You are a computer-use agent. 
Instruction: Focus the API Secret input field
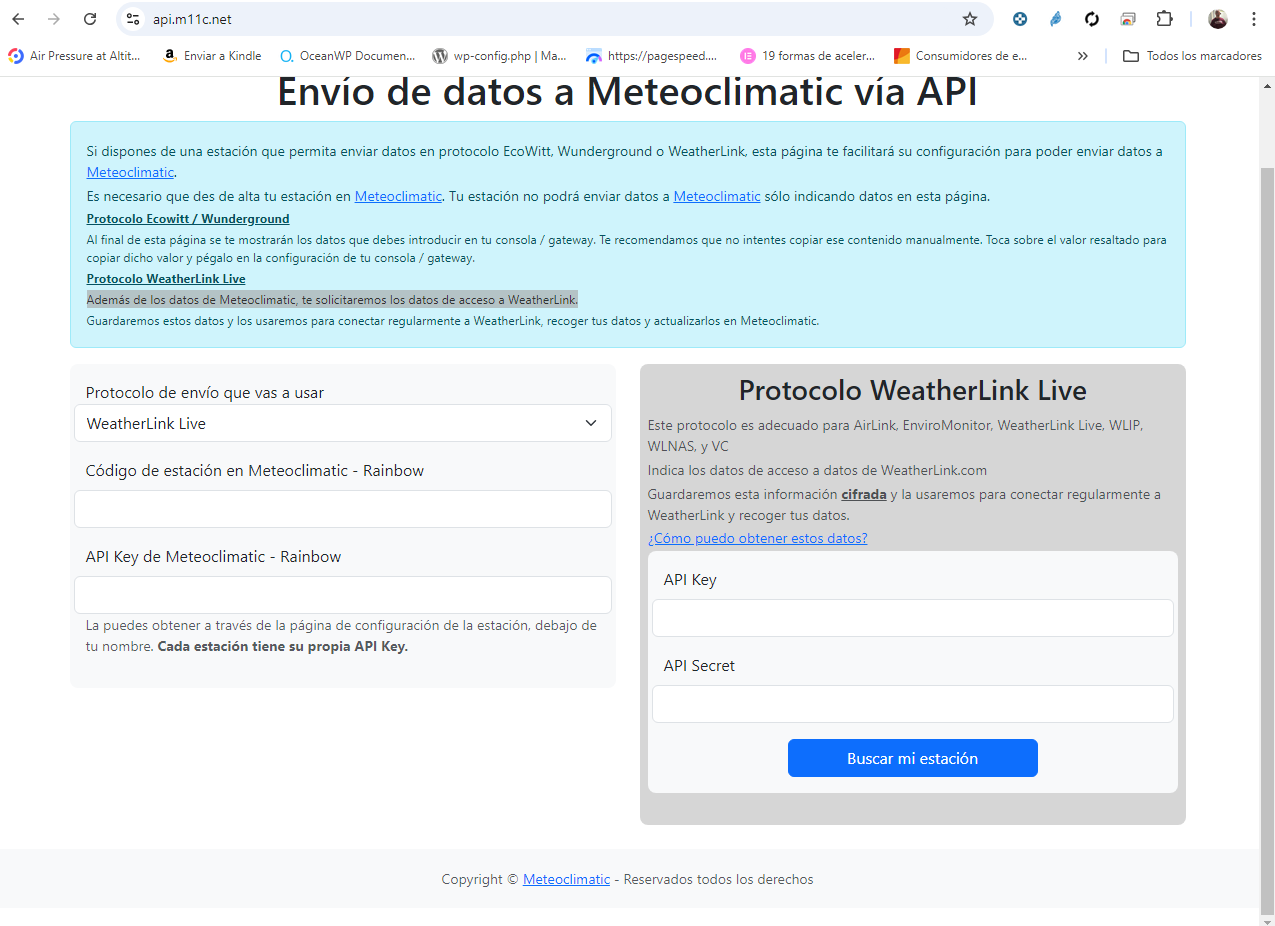pyautogui.click(x=912, y=704)
